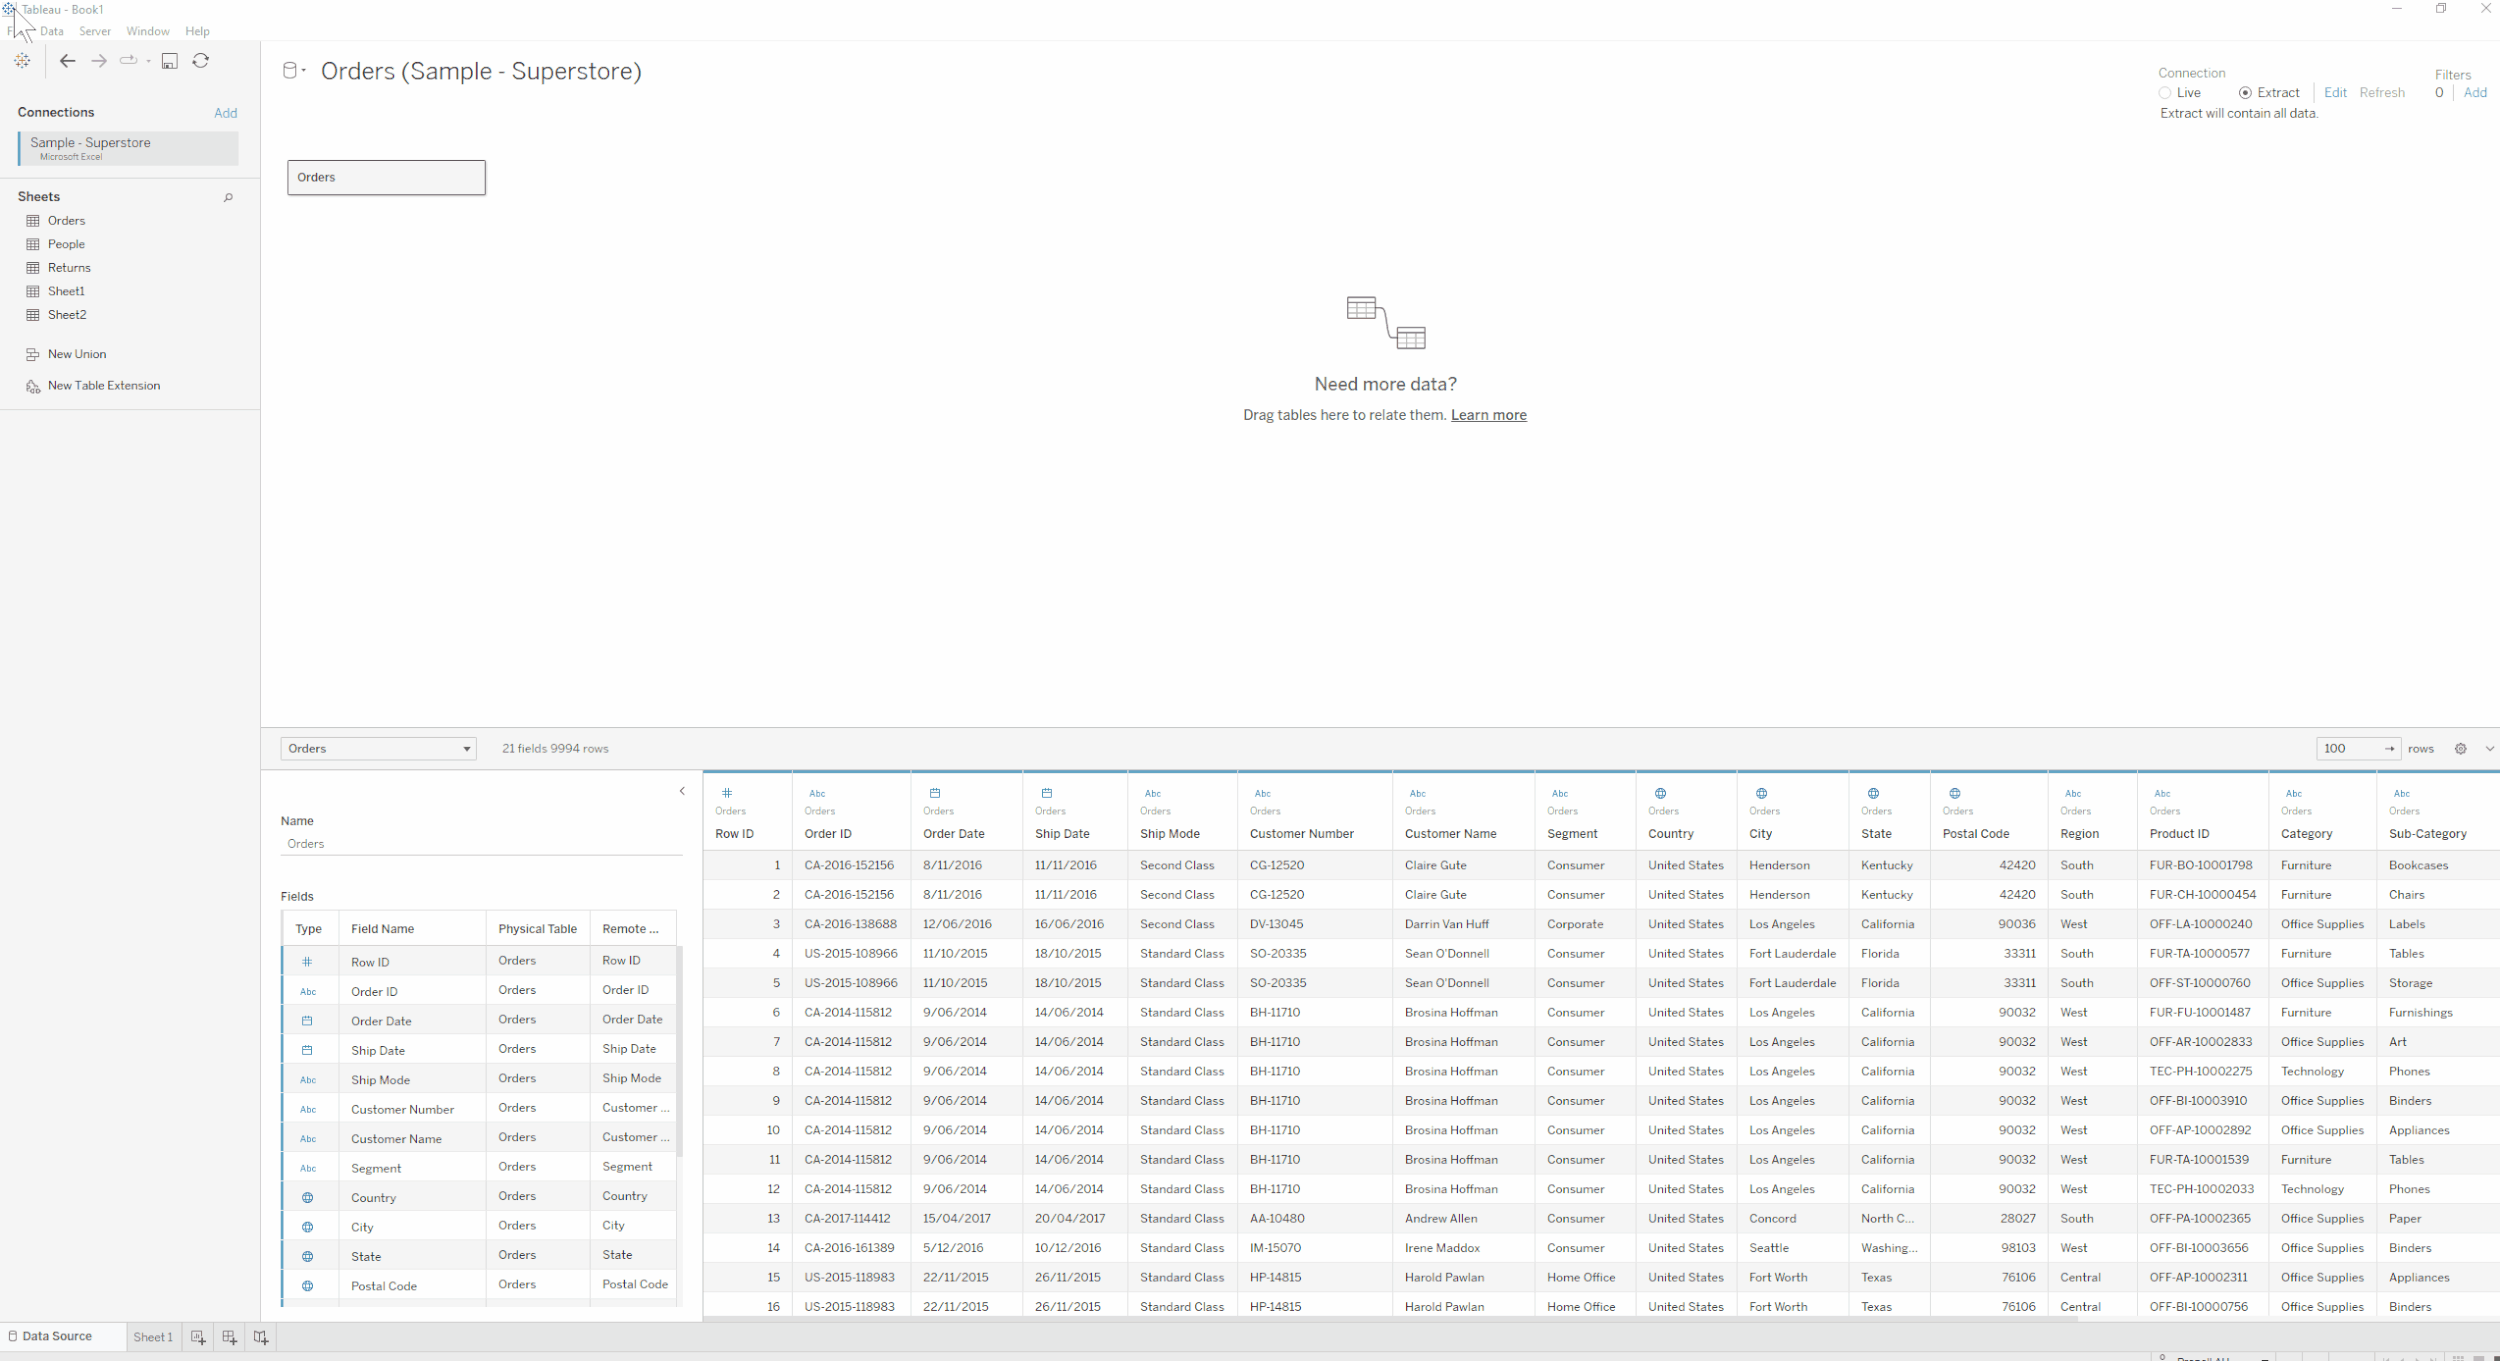This screenshot has height=1361, width=2500.
Task: Collapse the metadata pane with chevron
Action: point(682,791)
